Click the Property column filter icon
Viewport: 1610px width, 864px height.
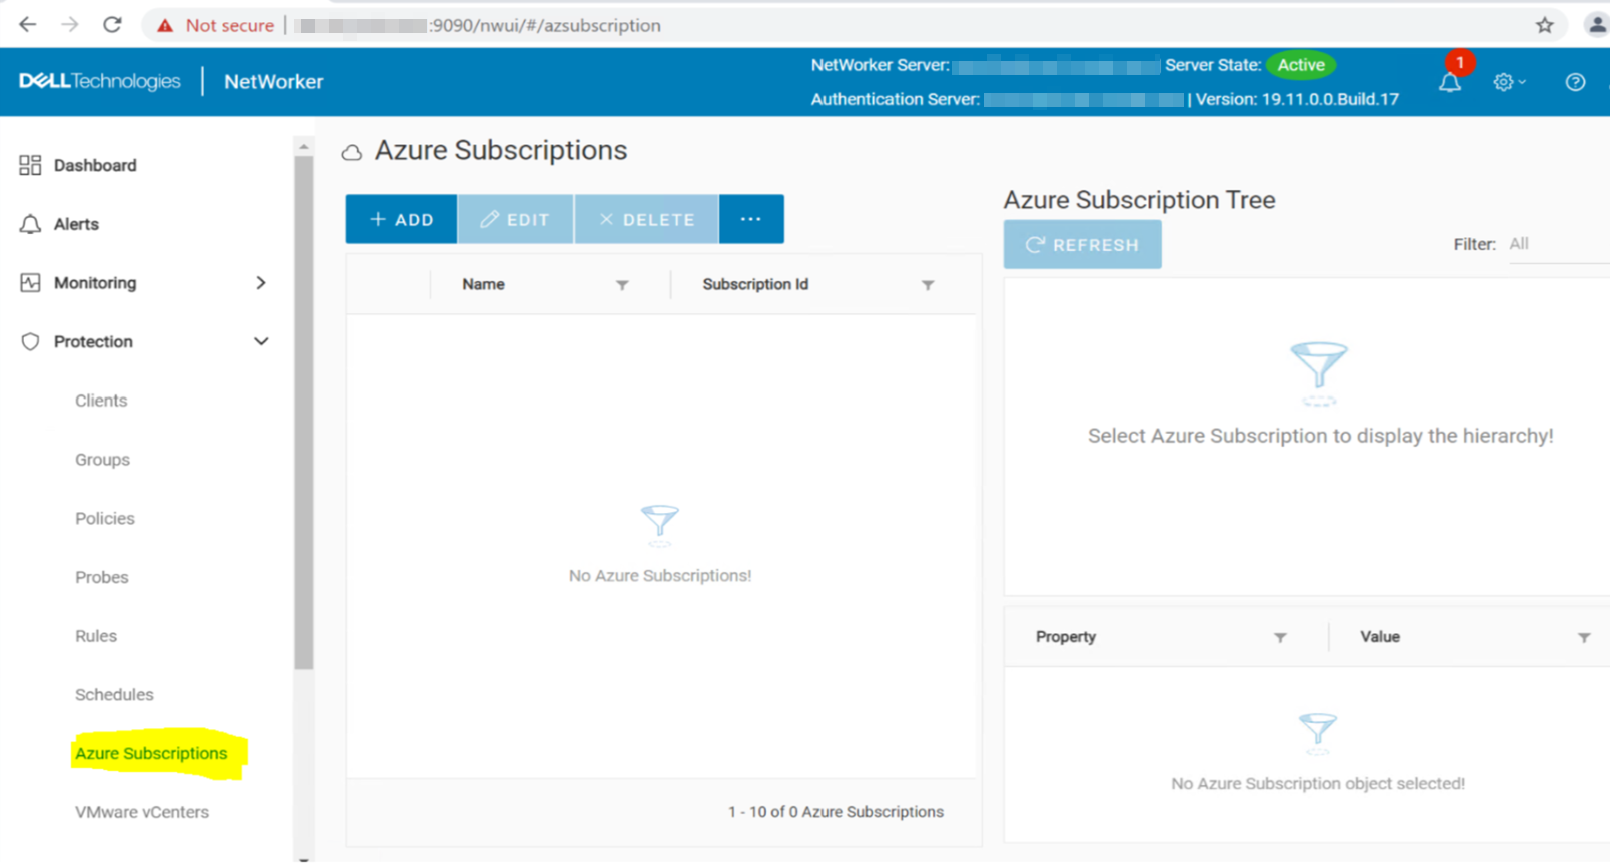click(1280, 637)
